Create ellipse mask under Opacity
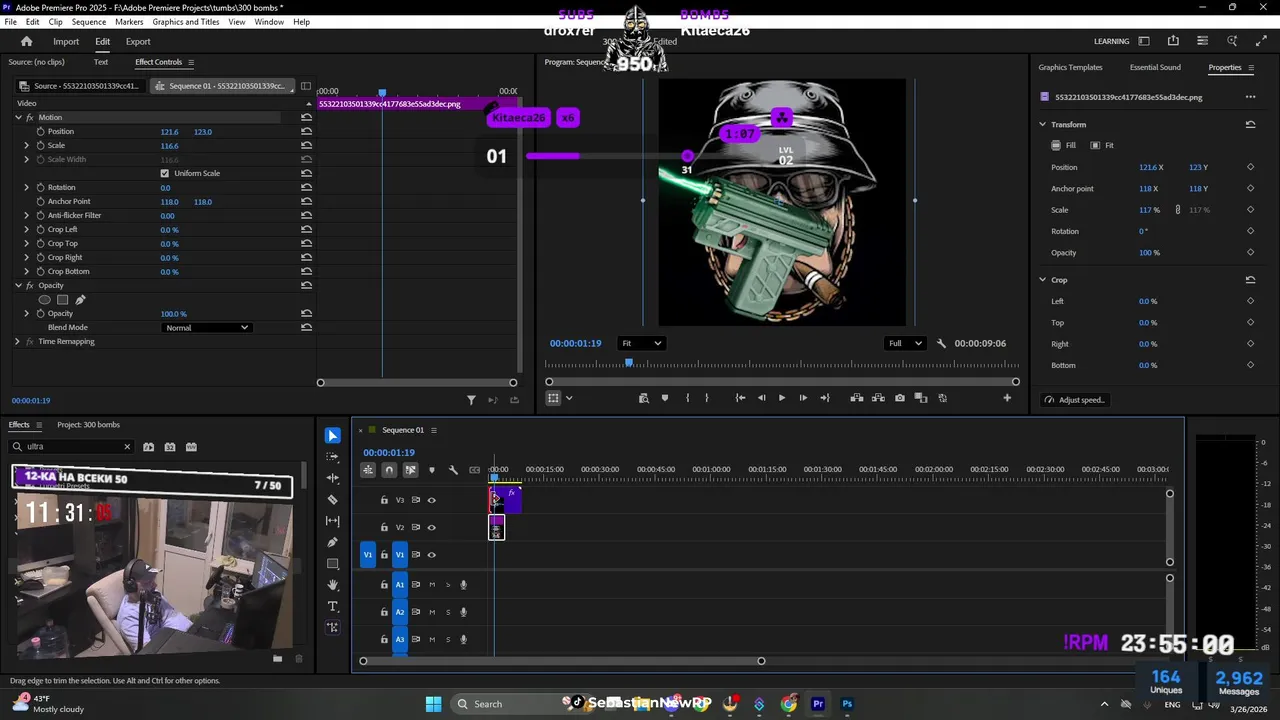 44,300
